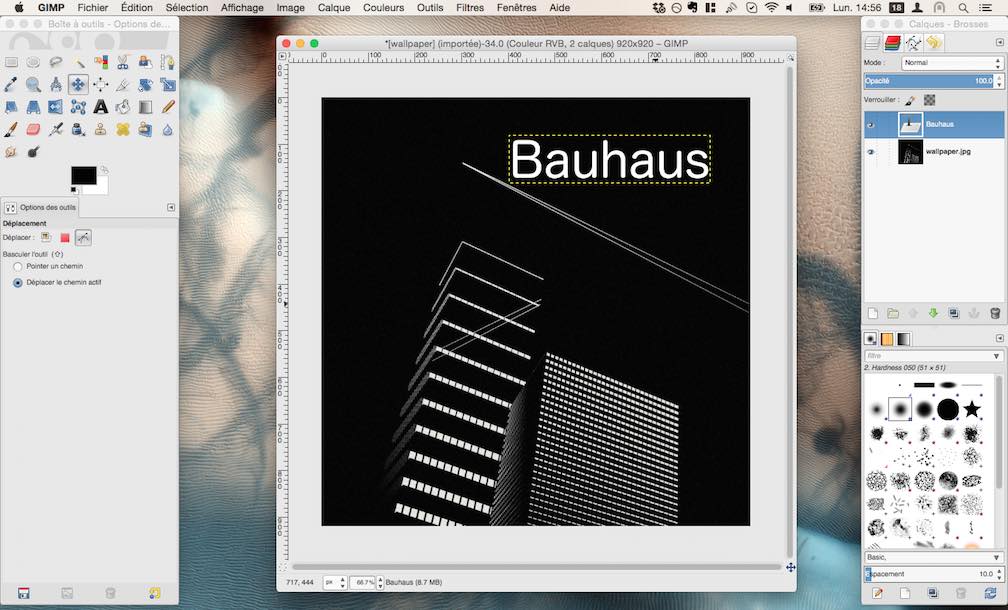This screenshot has height=610, width=1008.
Task: Duplicate the layer in Layers panel
Action: (954, 314)
